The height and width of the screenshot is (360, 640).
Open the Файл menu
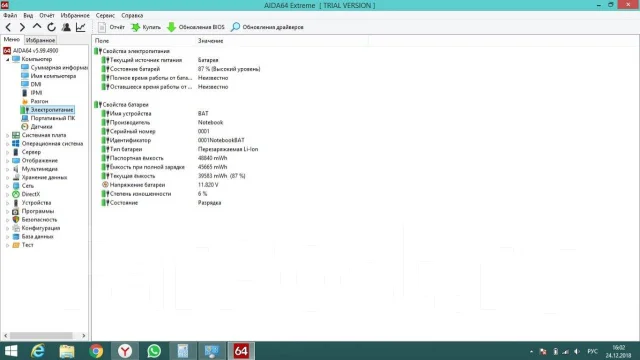(x=10, y=16)
